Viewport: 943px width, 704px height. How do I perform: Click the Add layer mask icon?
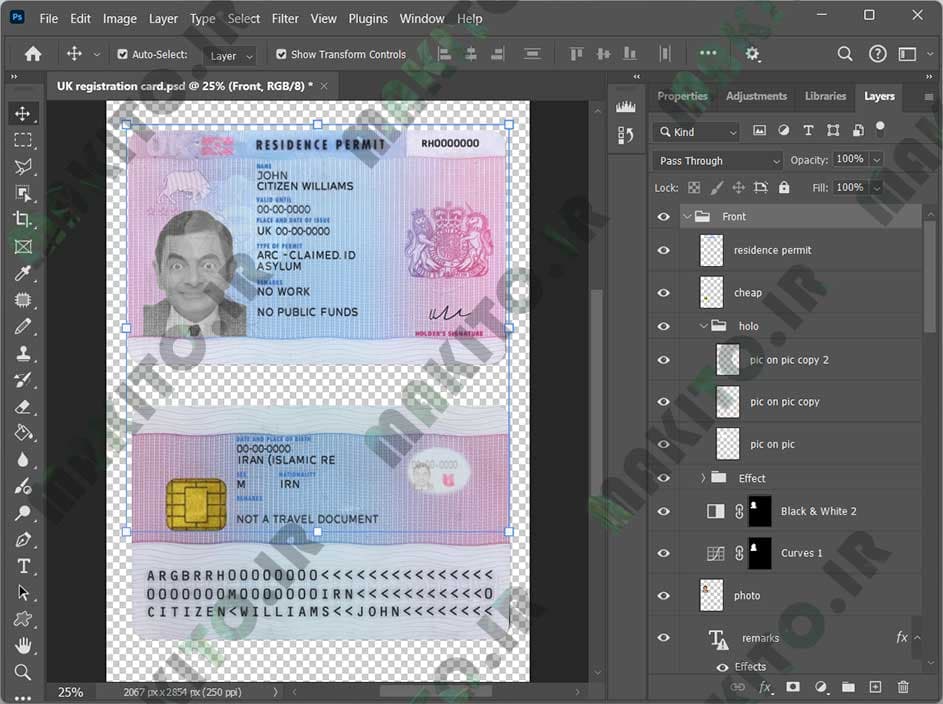(x=793, y=687)
